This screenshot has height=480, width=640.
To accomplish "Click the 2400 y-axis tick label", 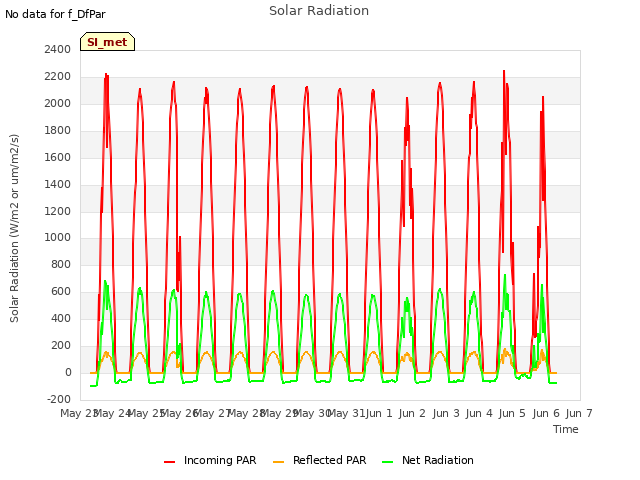I will pos(58,49).
